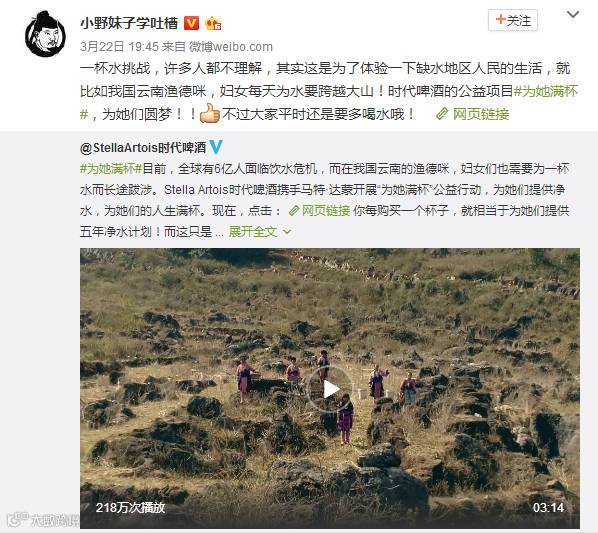The width and height of the screenshot is (598, 533).
Task: Open the #为她满杯 hashtag in the main post
Action: point(546,91)
